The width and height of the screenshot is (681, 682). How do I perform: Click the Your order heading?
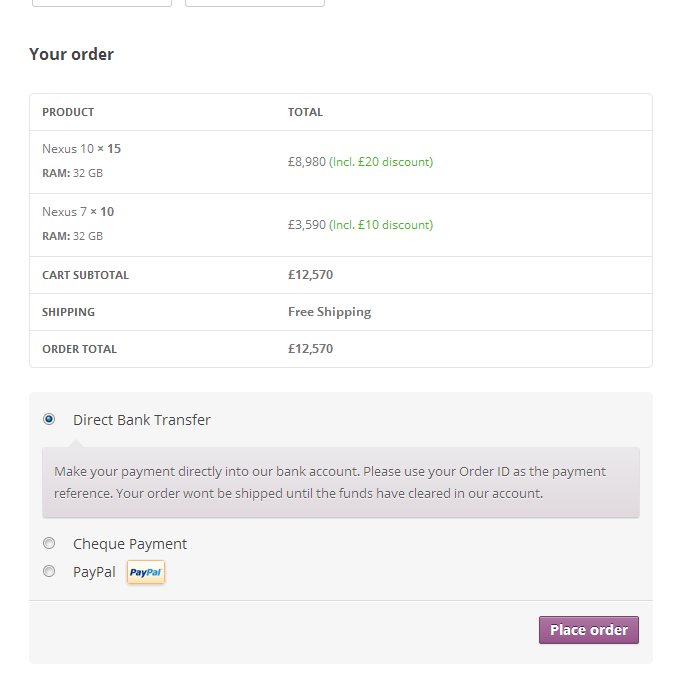pos(71,54)
